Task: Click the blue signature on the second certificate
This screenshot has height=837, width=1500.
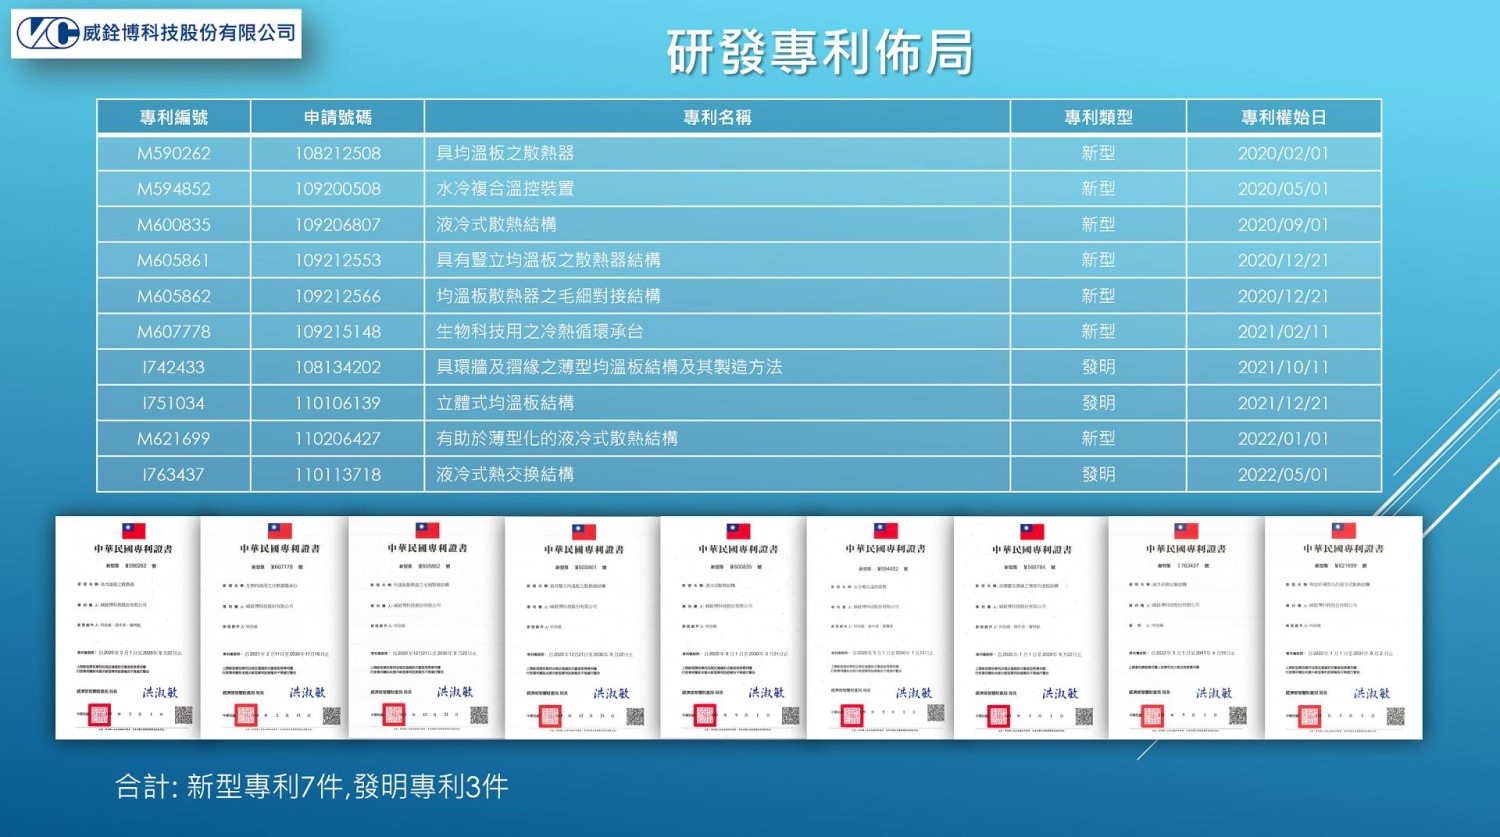Action: point(307,692)
